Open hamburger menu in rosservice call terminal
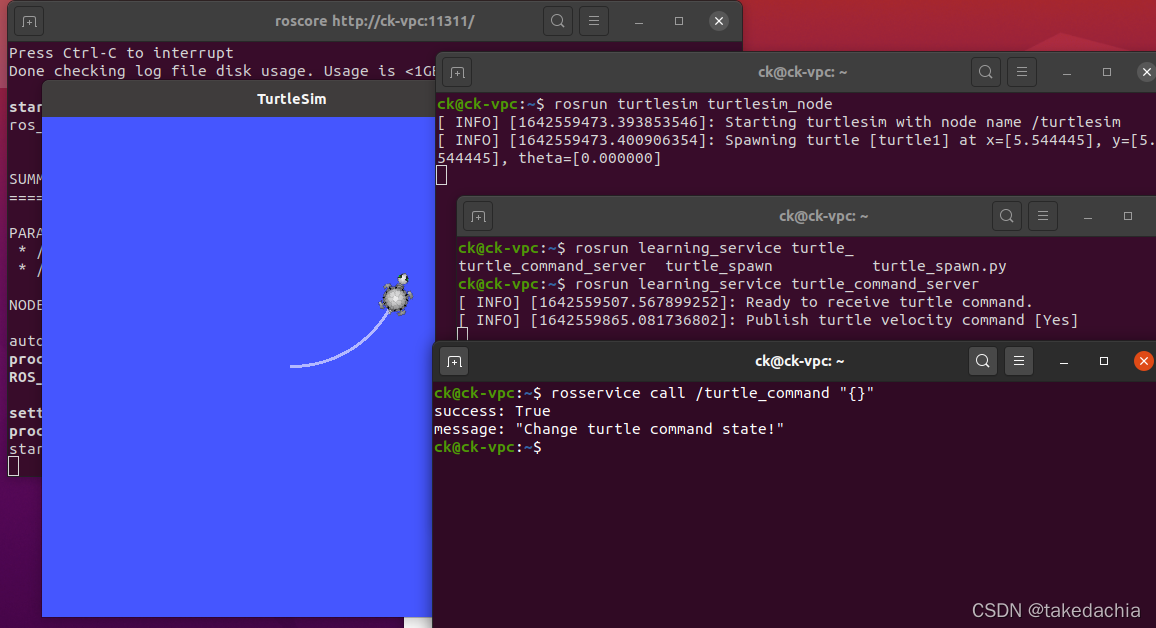 (1019, 361)
